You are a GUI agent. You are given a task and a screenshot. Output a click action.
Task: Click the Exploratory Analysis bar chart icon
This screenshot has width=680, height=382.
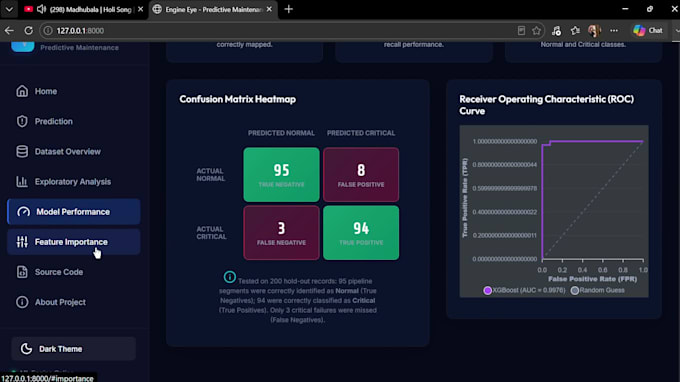pyautogui.click(x=22, y=182)
